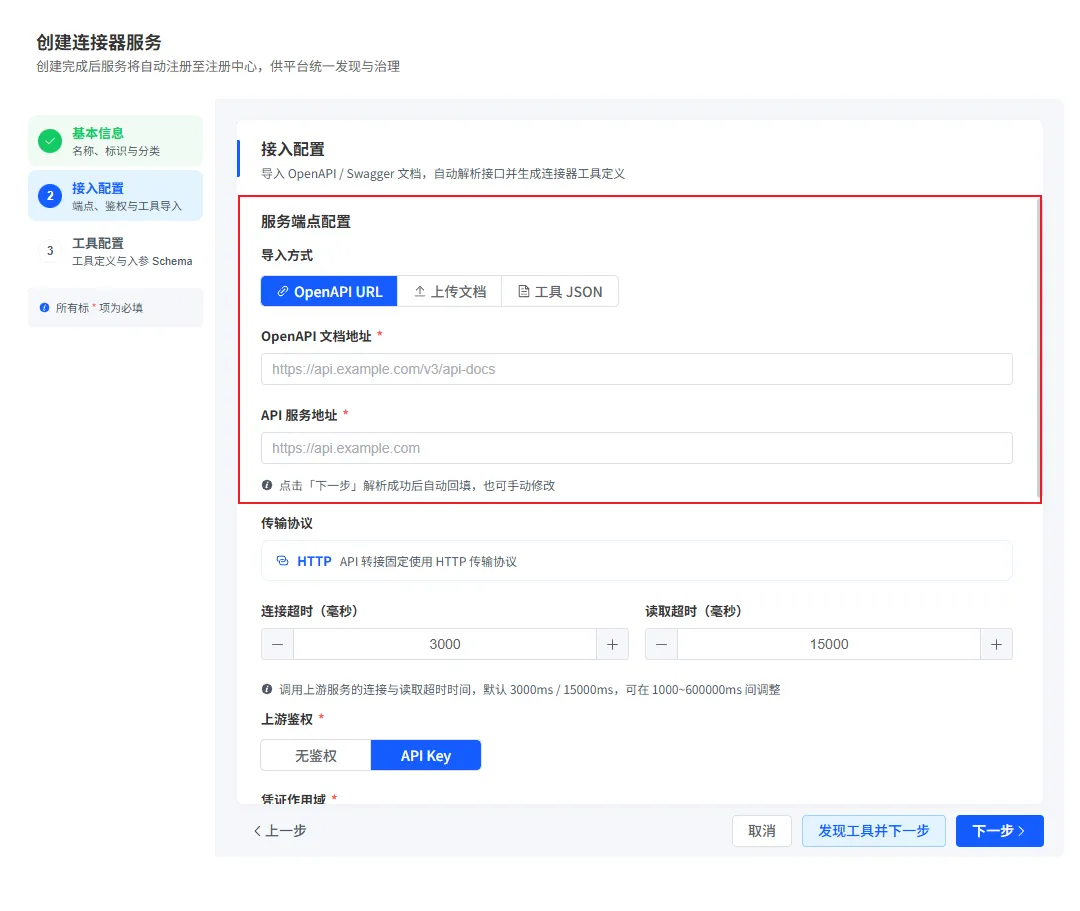
Task: Click the info icon beside 点击「下一步」hint
Action: tap(267, 485)
